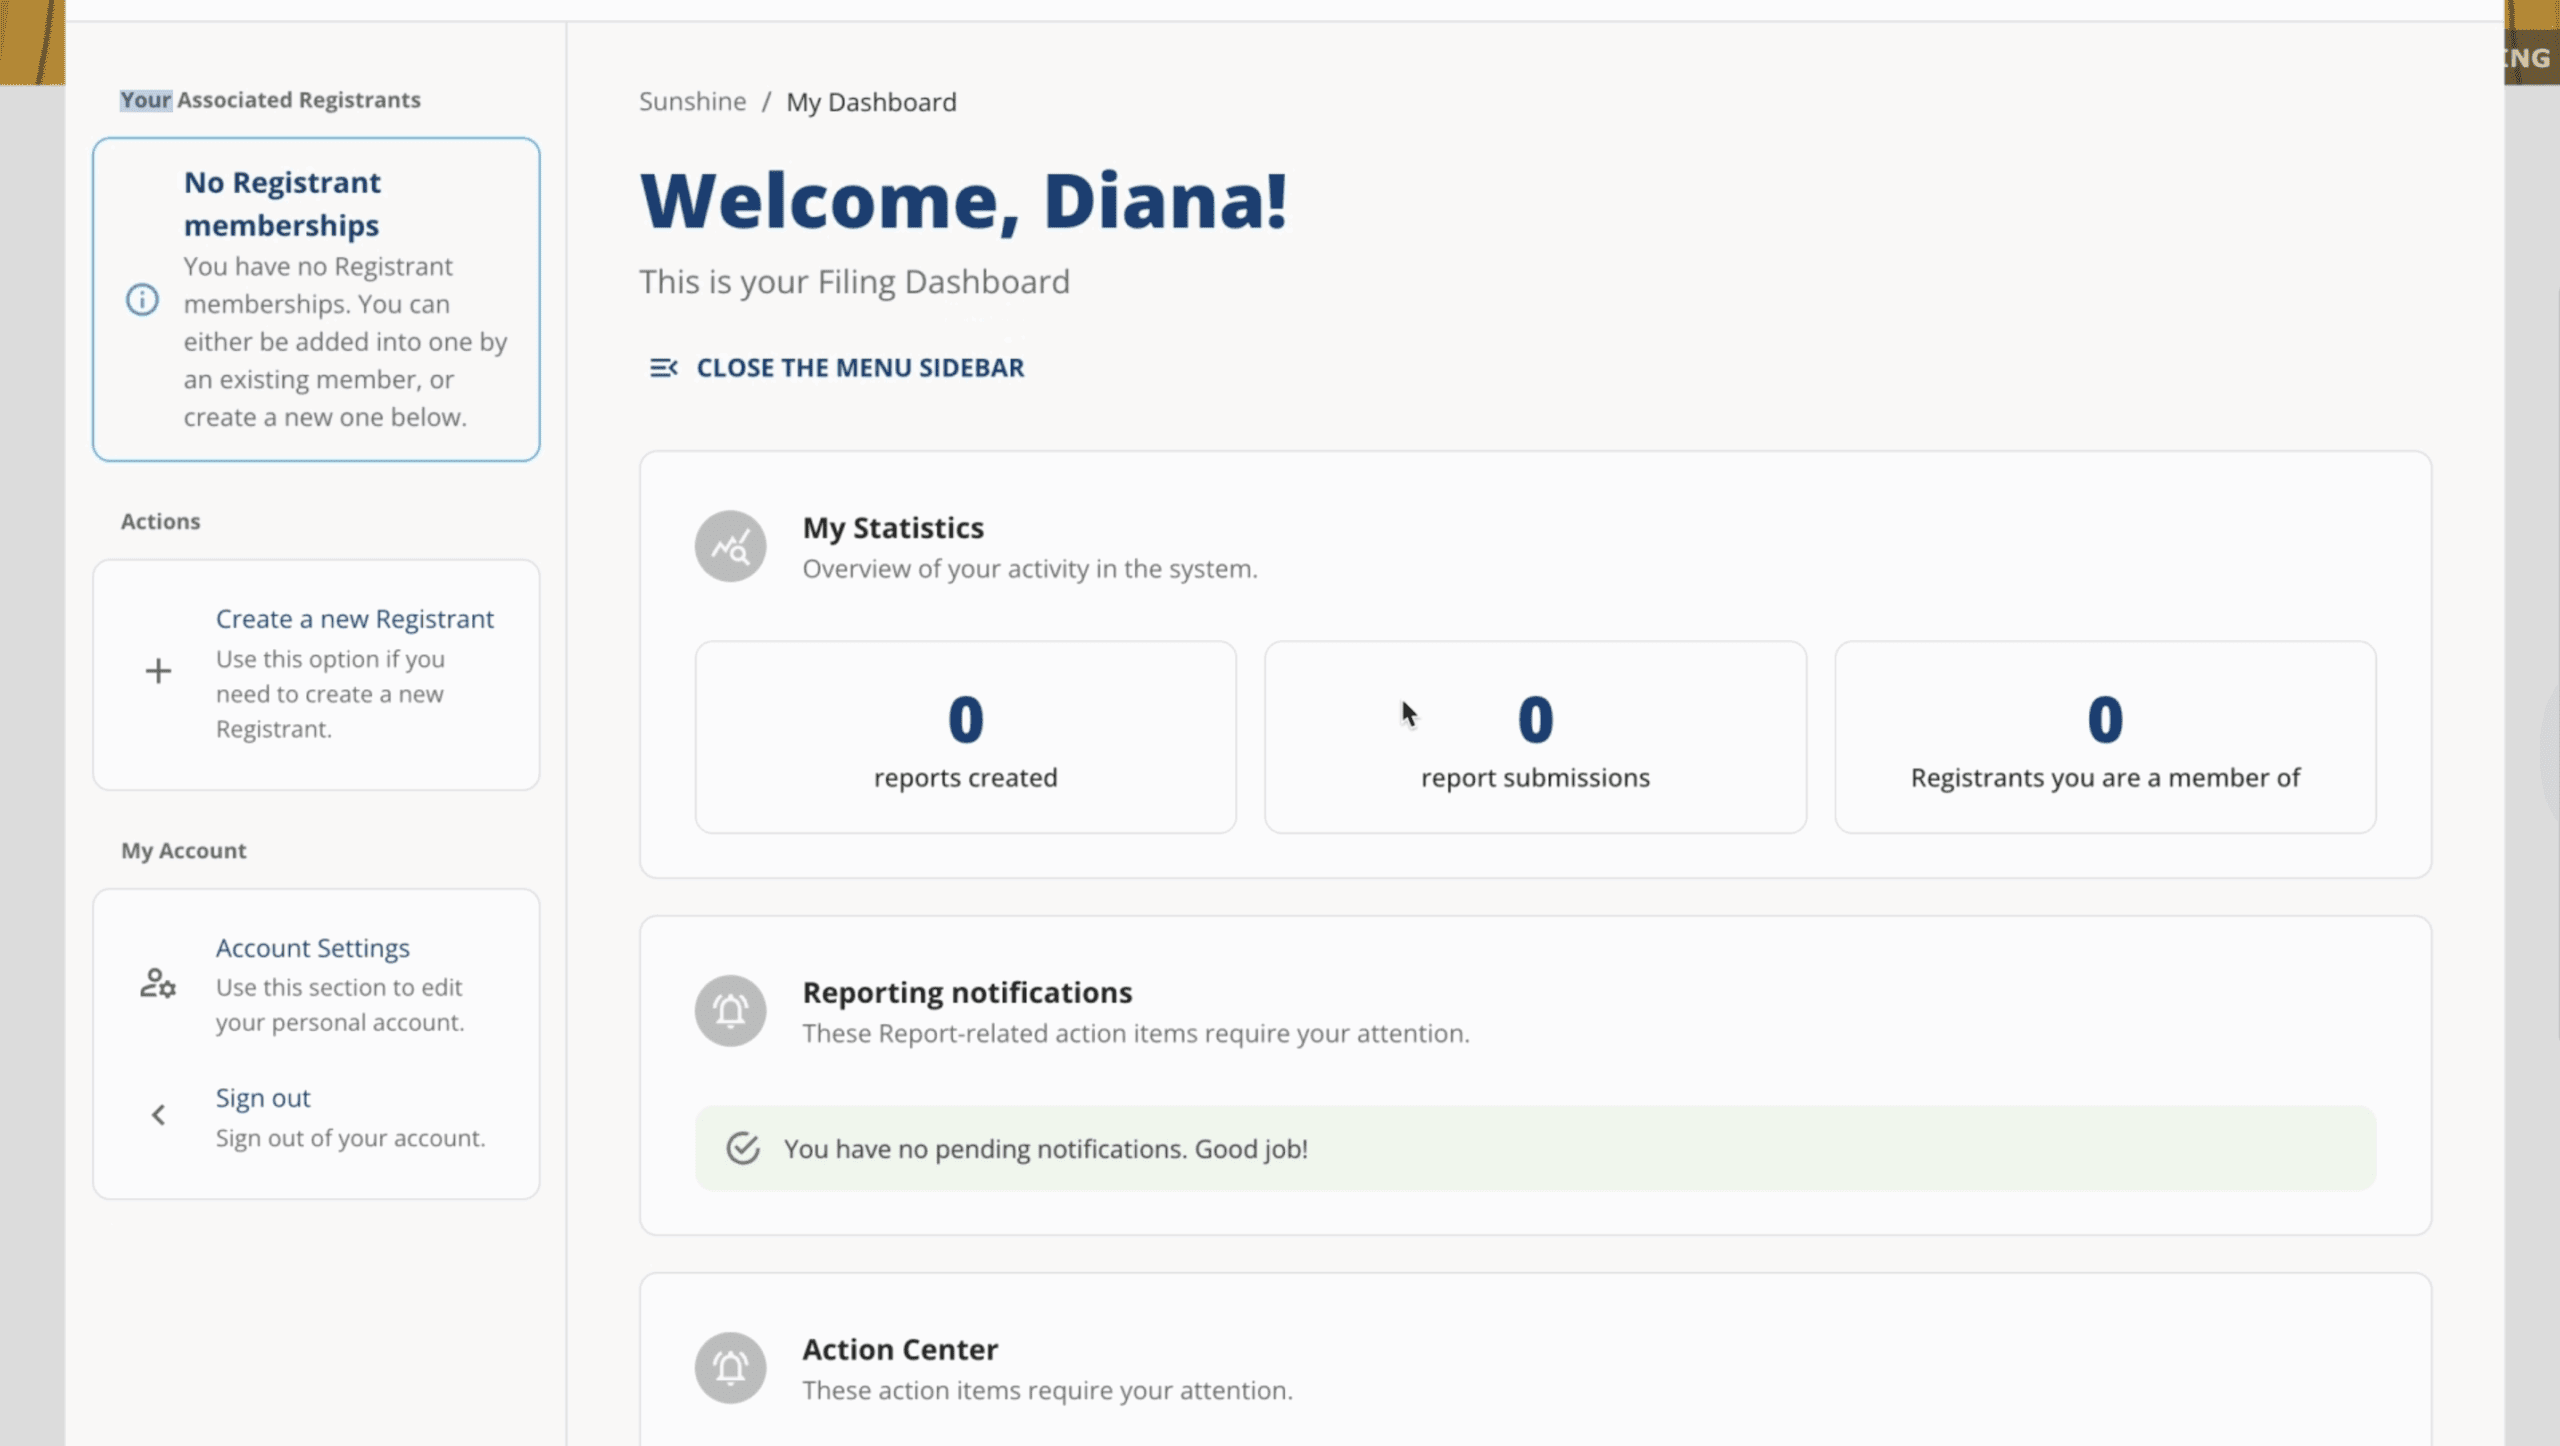Open Account Settings link
2560x1446 pixels.
(x=312, y=948)
